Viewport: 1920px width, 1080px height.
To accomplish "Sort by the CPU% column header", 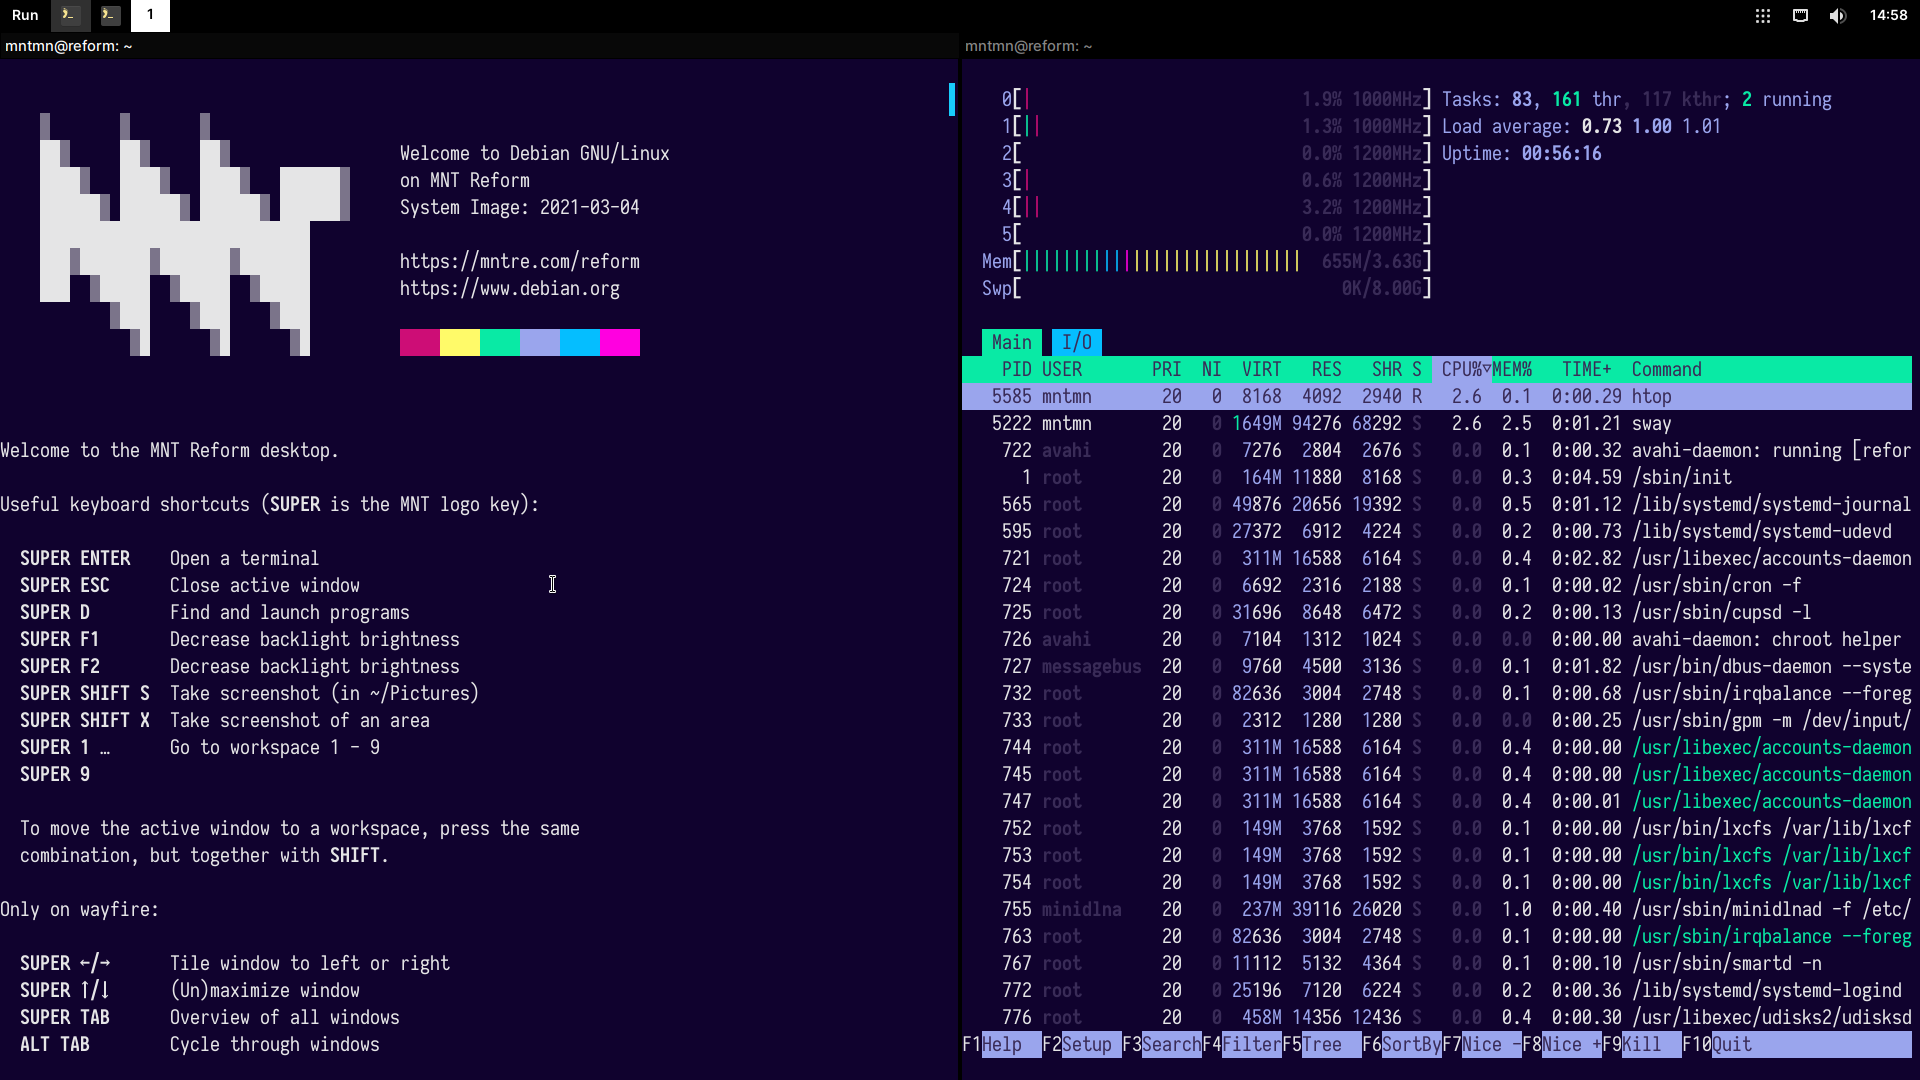I will click(1464, 369).
